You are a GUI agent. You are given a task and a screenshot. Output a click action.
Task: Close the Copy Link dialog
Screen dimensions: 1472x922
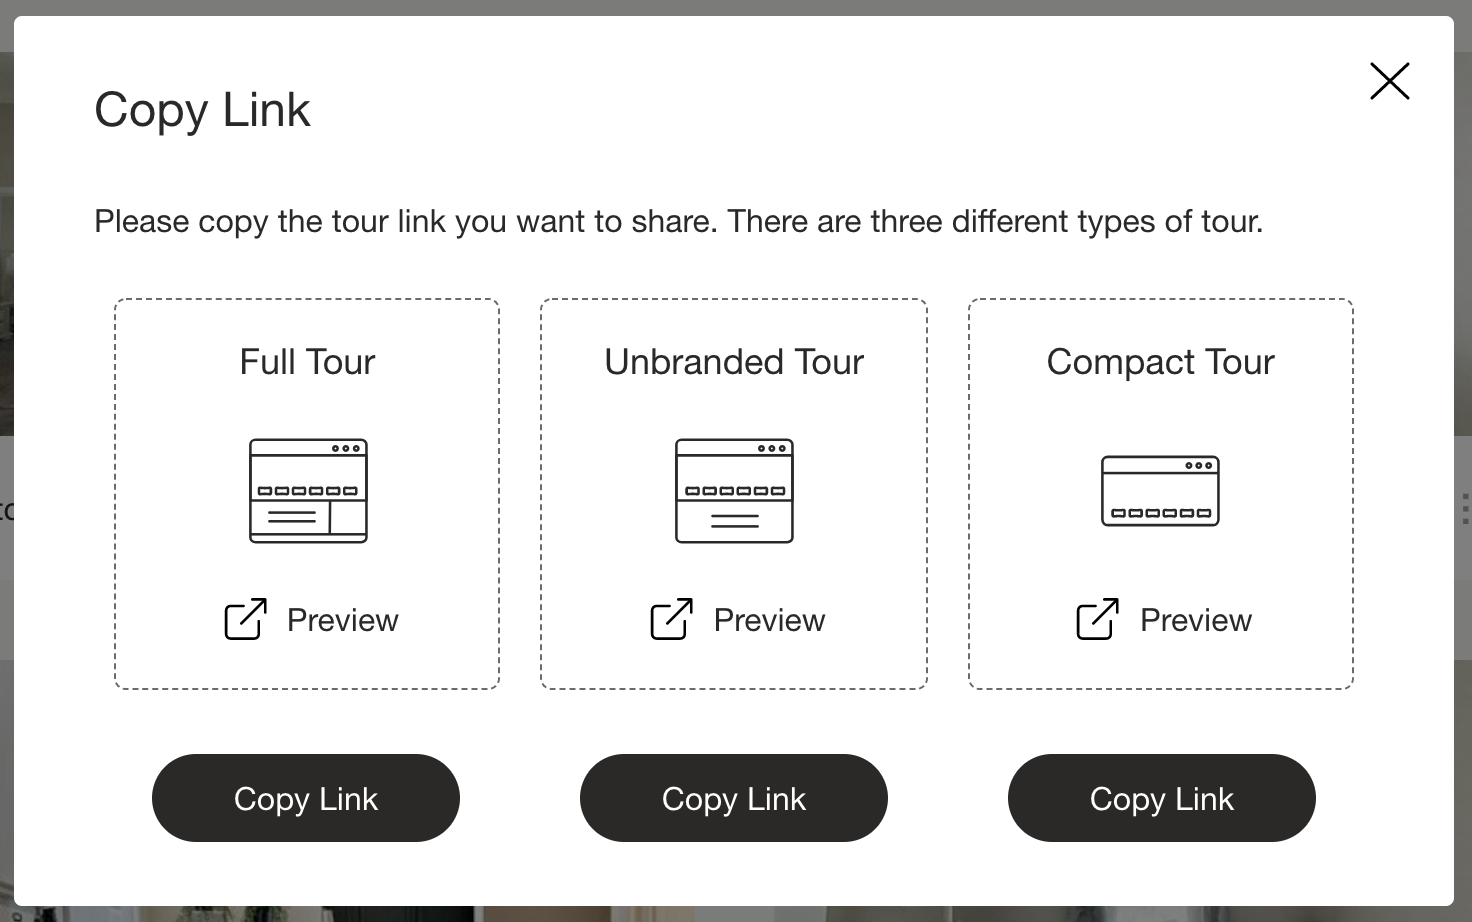point(1389,81)
